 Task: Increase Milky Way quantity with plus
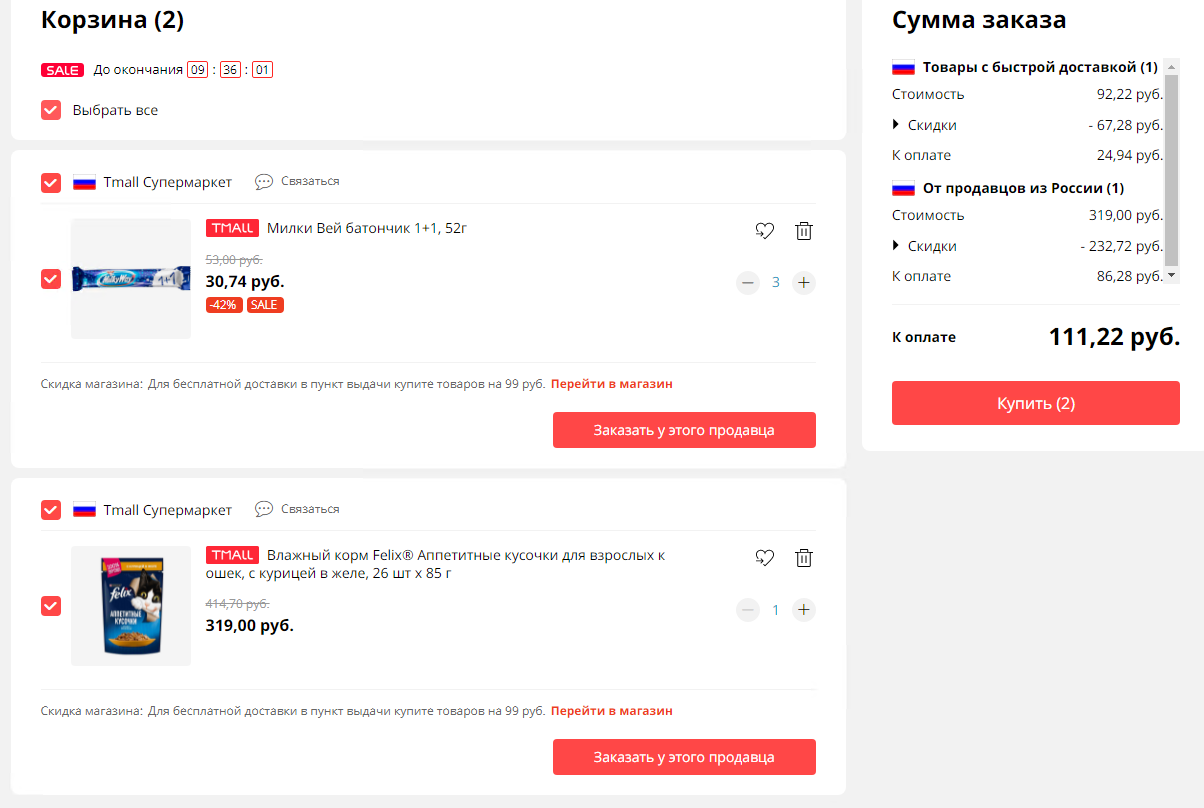tap(804, 283)
